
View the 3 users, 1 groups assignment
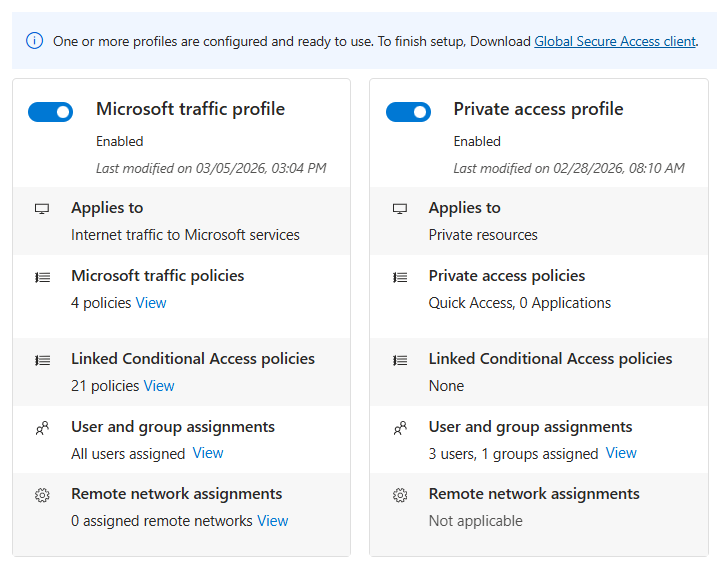click(x=621, y=453)
